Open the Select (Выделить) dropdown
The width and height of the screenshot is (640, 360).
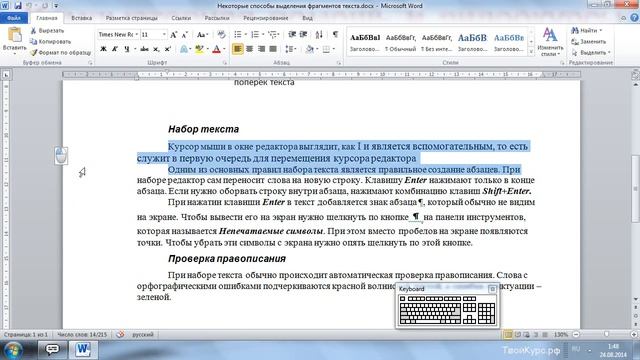click(591, 53)
